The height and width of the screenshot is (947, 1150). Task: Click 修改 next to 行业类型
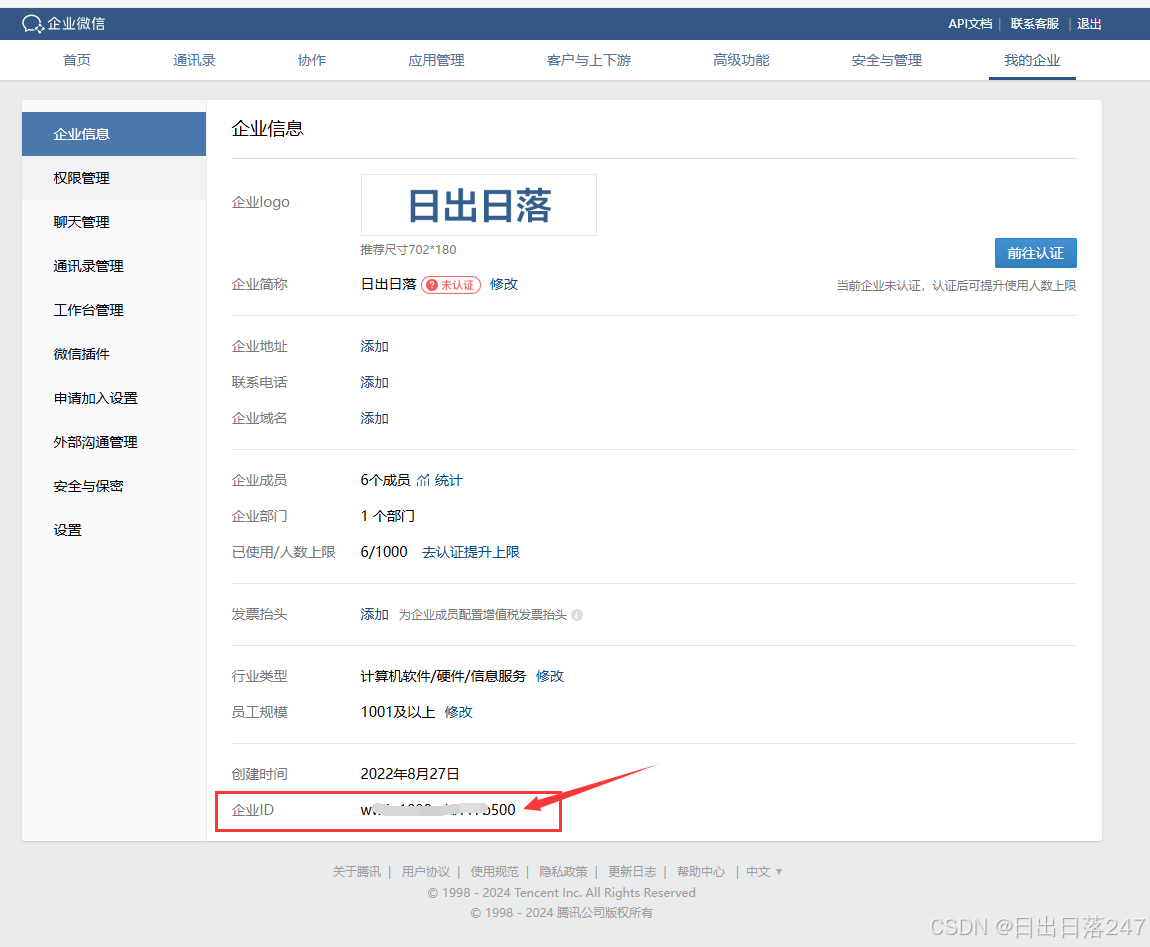(x=549, y=676)
